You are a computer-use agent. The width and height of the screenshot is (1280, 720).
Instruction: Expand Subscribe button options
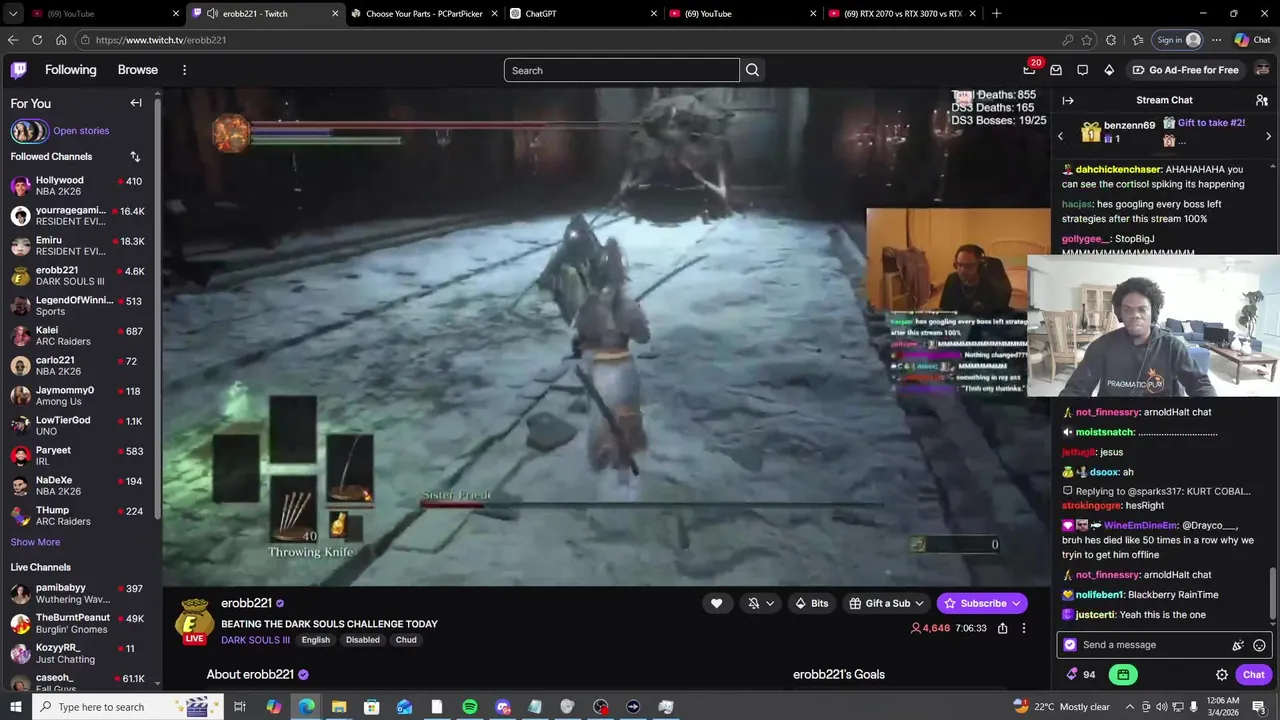coord(1016,603)
